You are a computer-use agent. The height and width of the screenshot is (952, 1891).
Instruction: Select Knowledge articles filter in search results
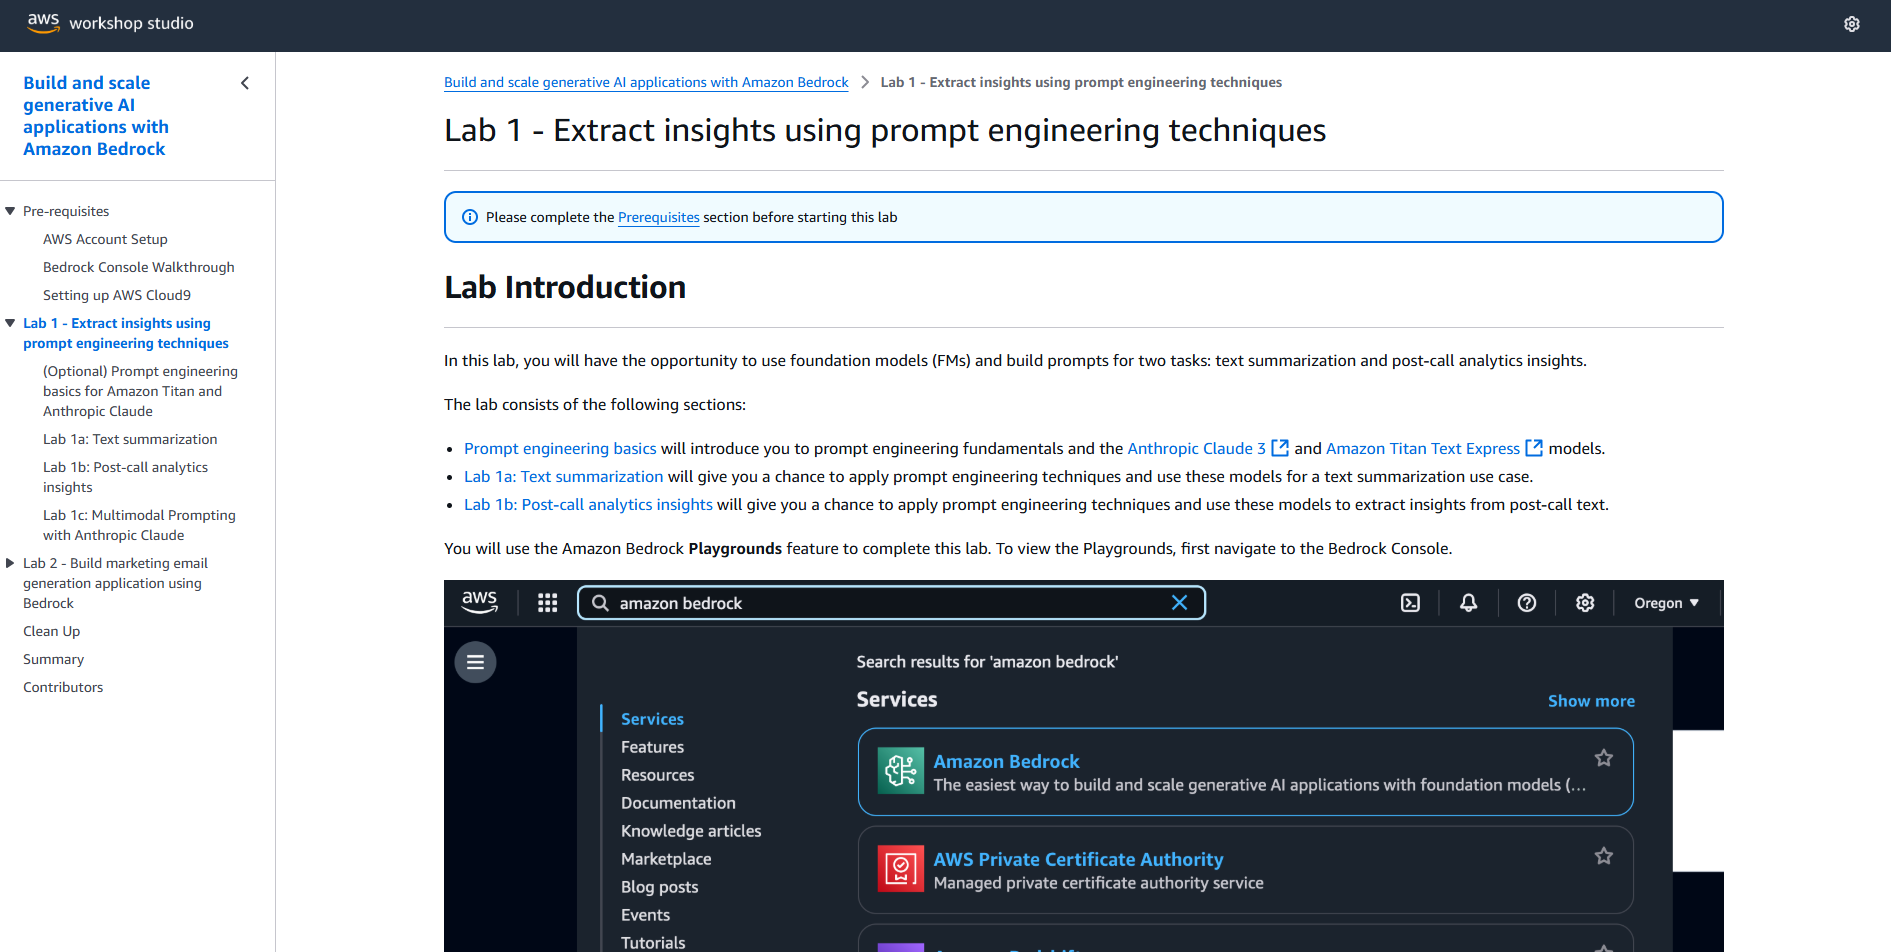(x=691, y=831)
